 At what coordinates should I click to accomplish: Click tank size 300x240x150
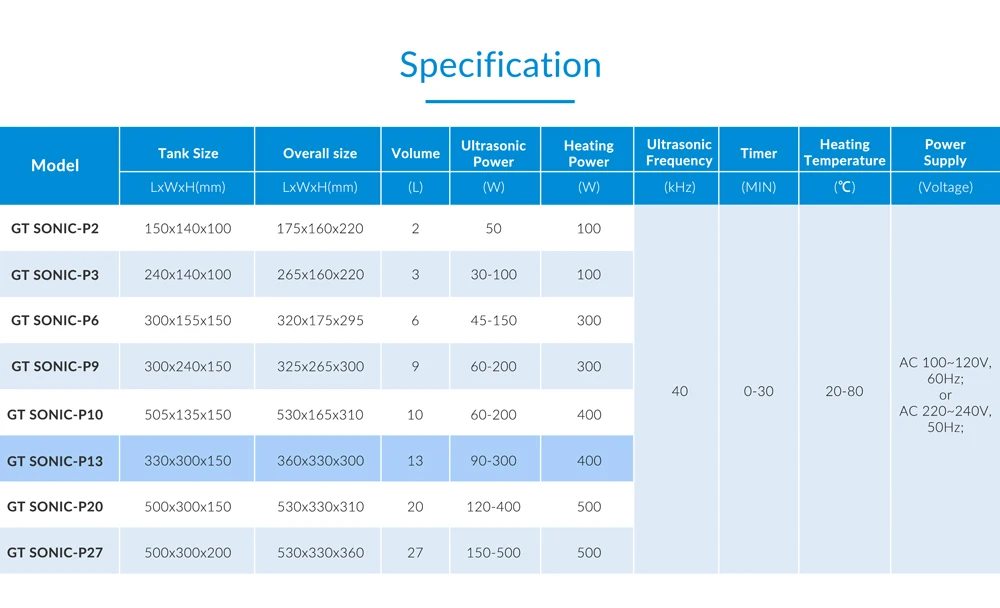click(188, 366)
